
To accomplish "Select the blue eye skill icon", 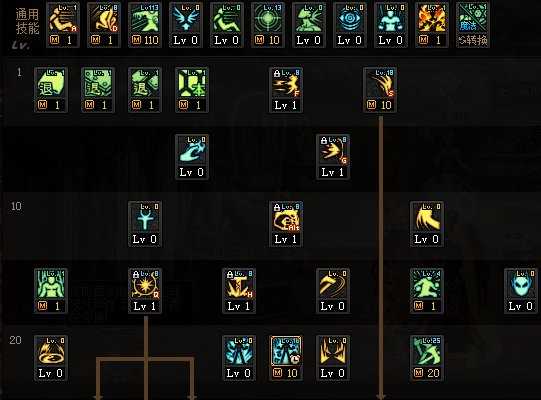I will point(350,18).
